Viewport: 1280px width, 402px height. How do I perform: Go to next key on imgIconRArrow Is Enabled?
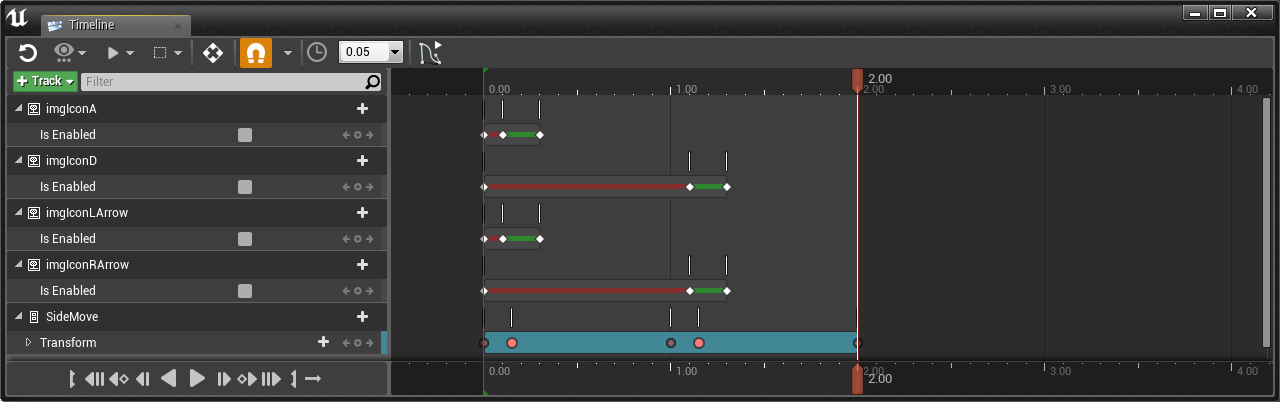(x=369, y=291)
